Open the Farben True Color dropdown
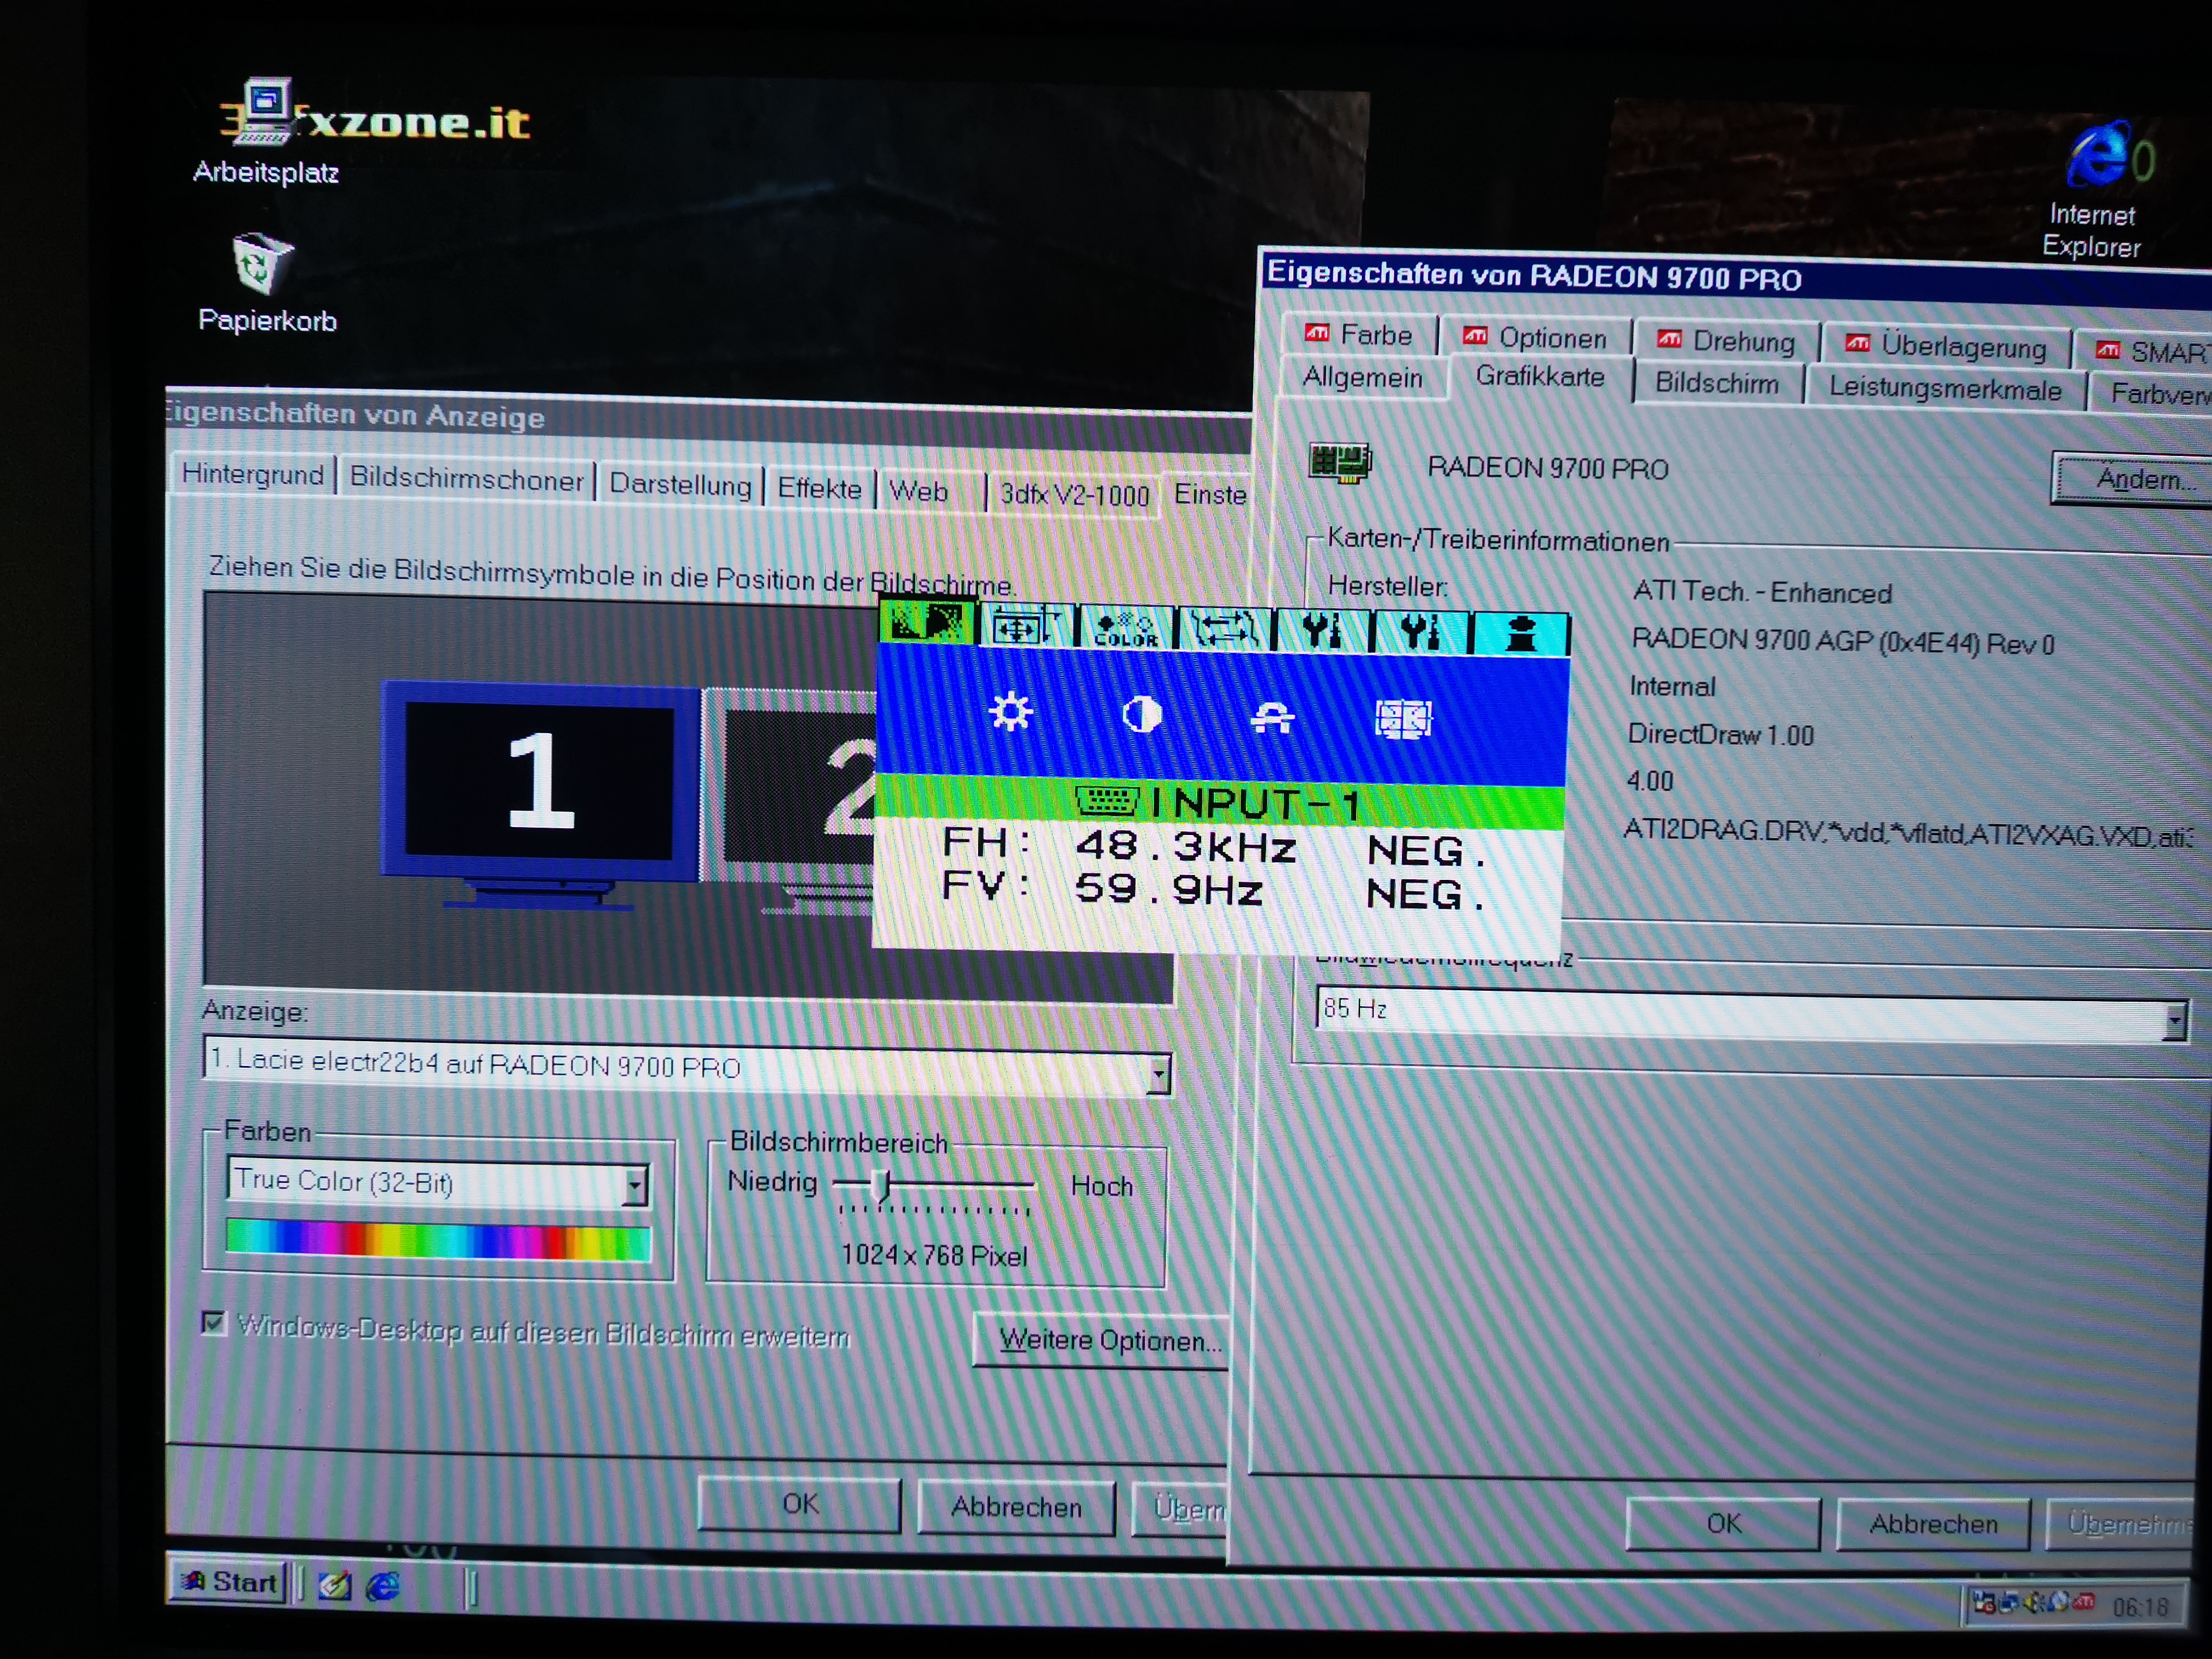 click(x=634, y=1186)
